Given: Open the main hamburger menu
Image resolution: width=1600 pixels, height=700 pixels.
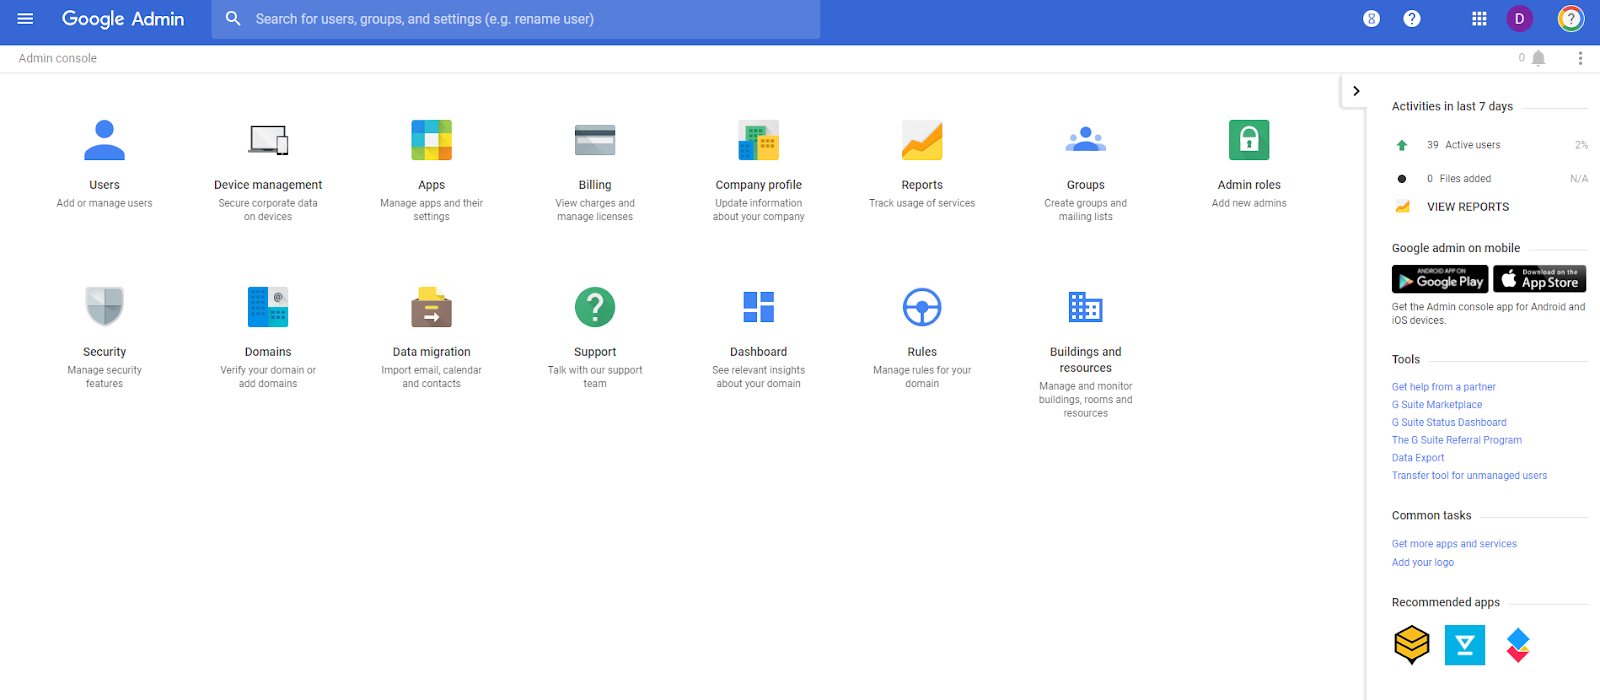Looking at the screenshot, I should pyautogui.click(x=26, y=19).
